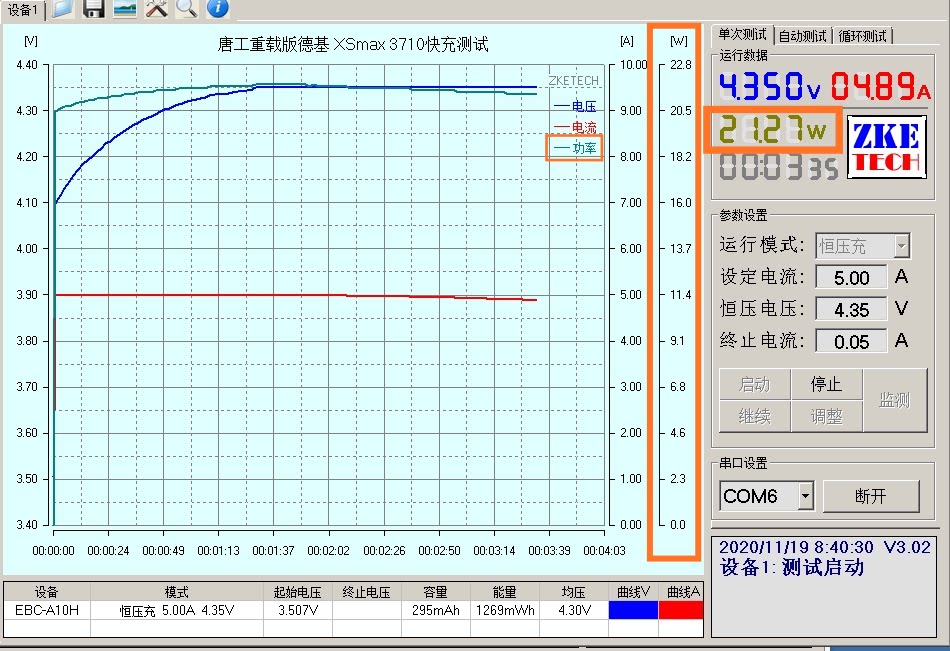
Task: Select the 295mAh capacity cell
Action: point(436,610)
